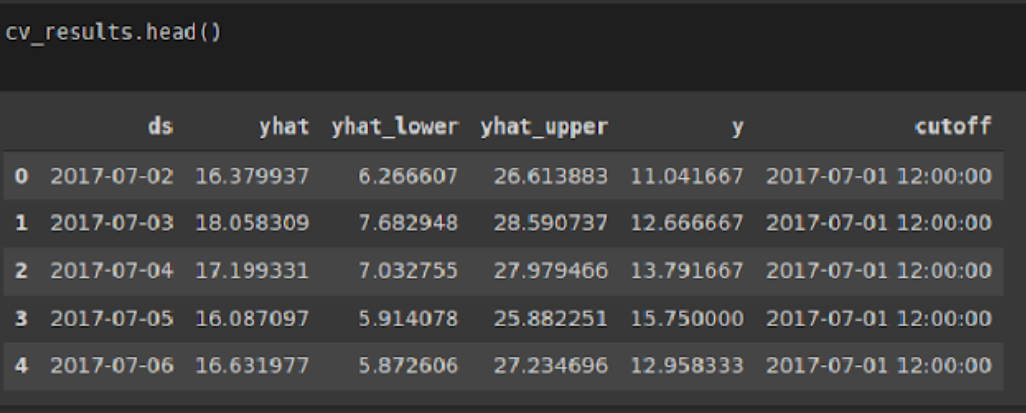The image size is (1026, 413).
Task: Click row index 0
Action: pyautogui.click(x=21, y=176)
